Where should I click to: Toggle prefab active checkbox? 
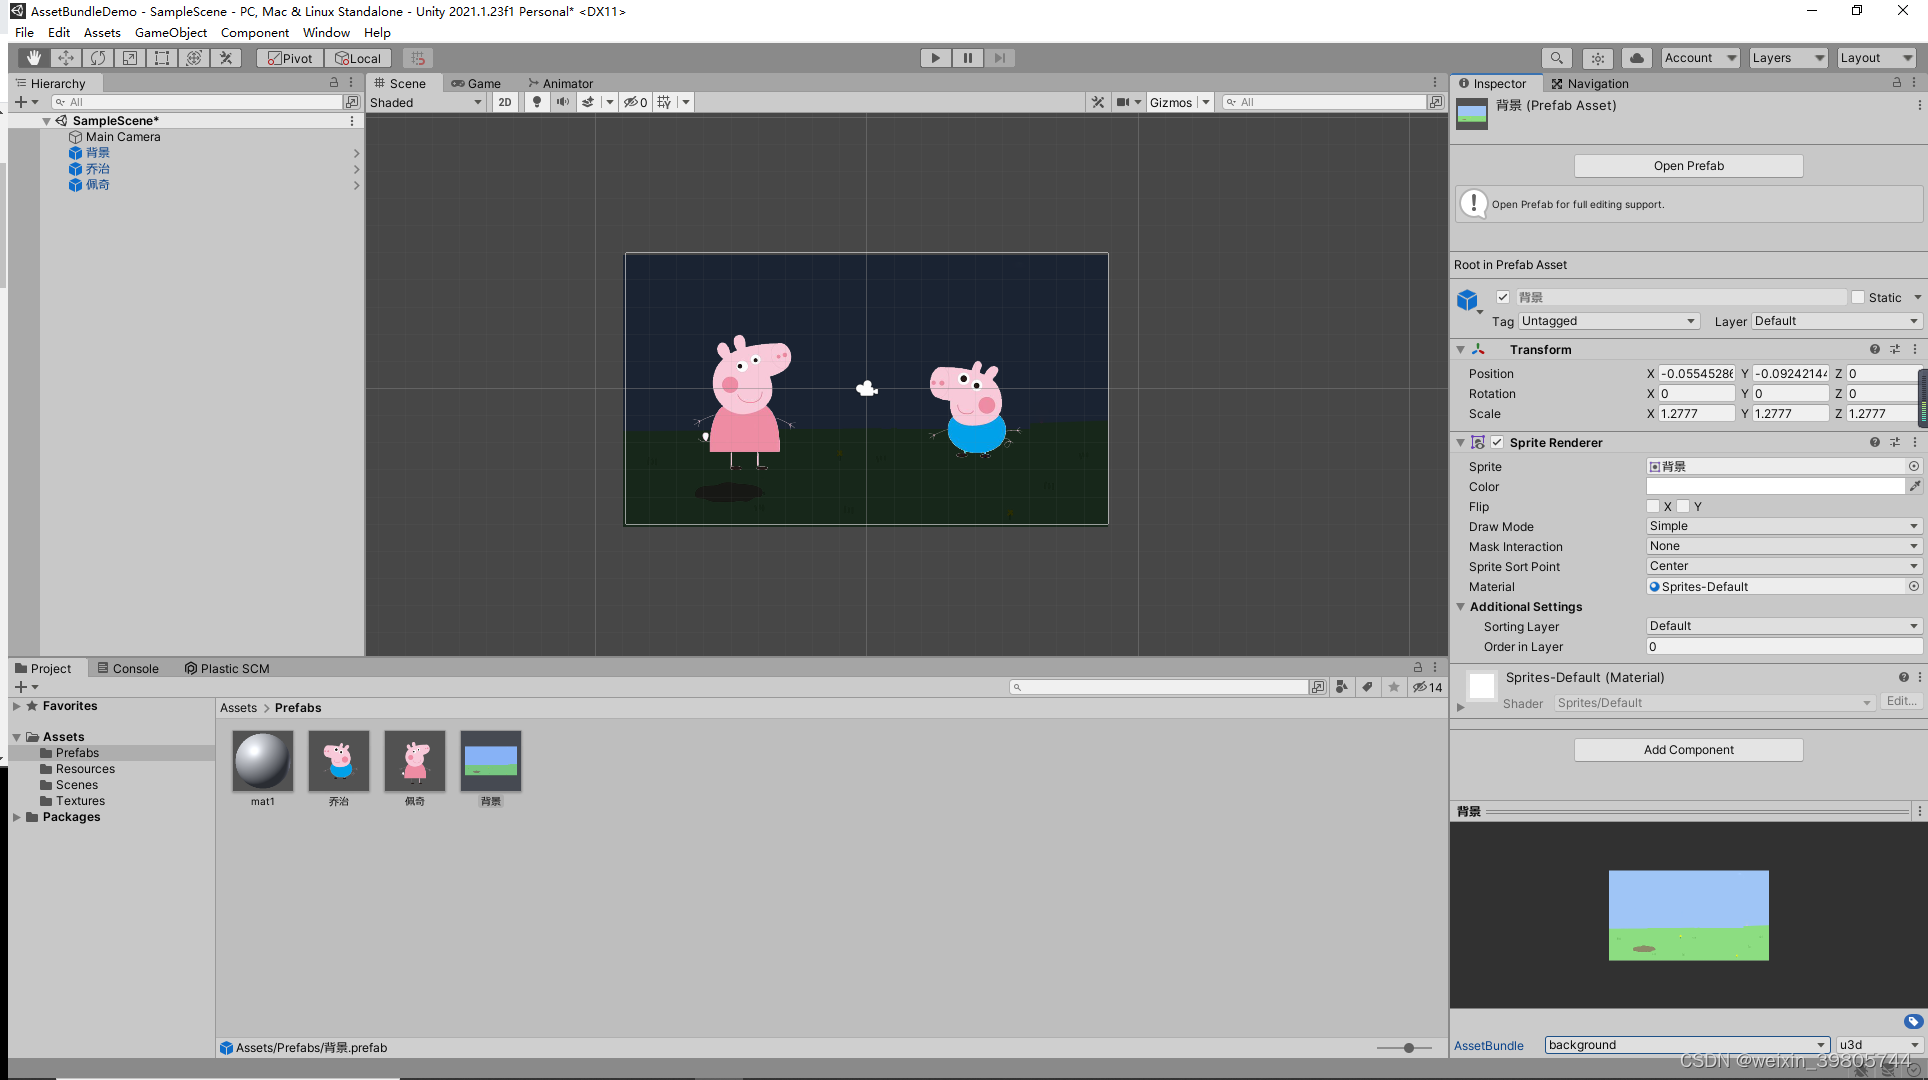[x=1502, y=297]
